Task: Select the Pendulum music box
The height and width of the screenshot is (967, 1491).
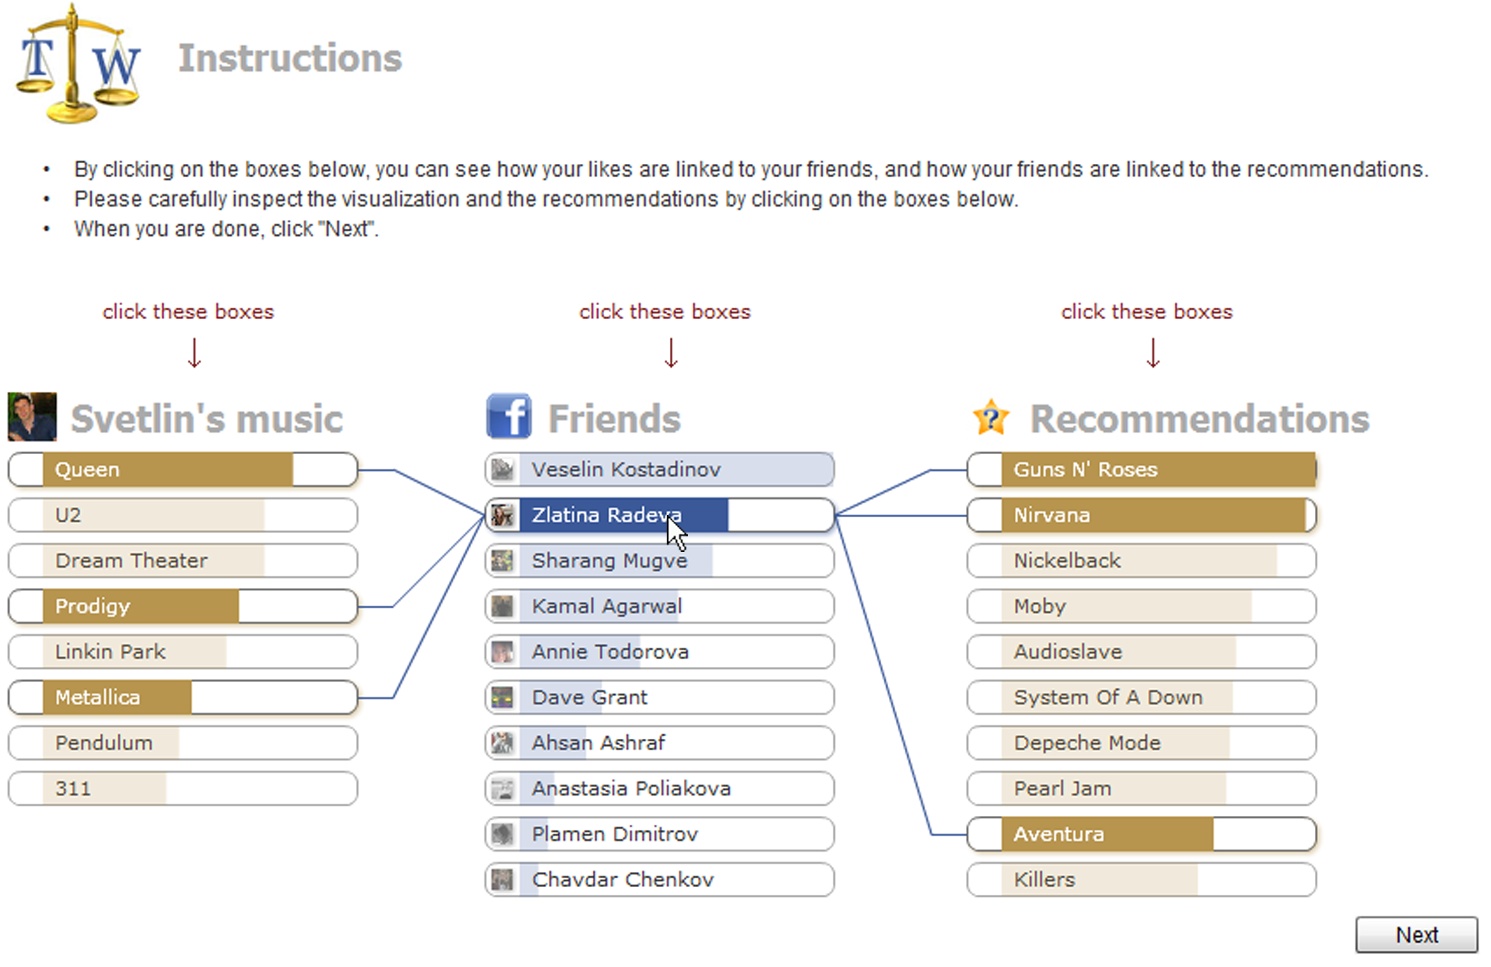Action: click(x=183, y=743)
